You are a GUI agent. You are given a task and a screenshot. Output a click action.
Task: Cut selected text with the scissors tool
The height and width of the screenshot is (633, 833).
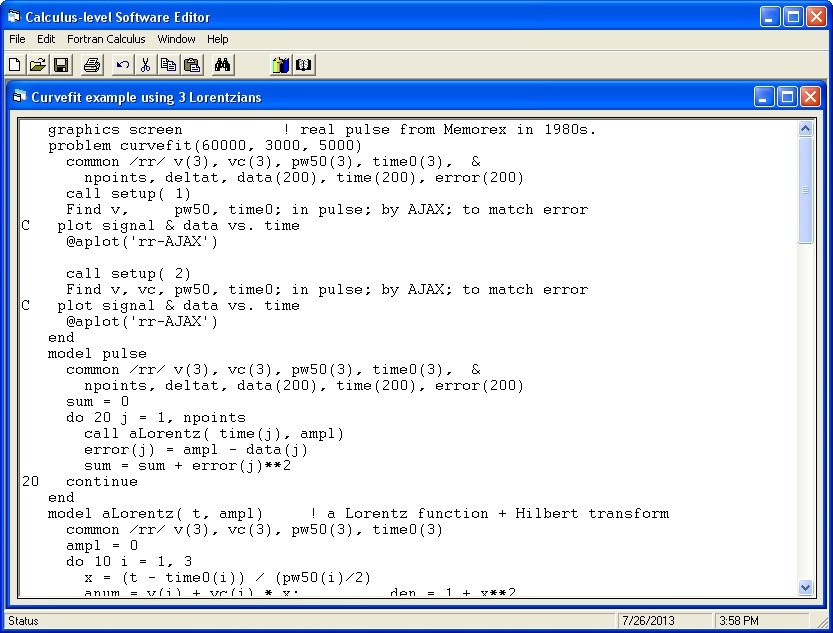[x=145, y=64]
